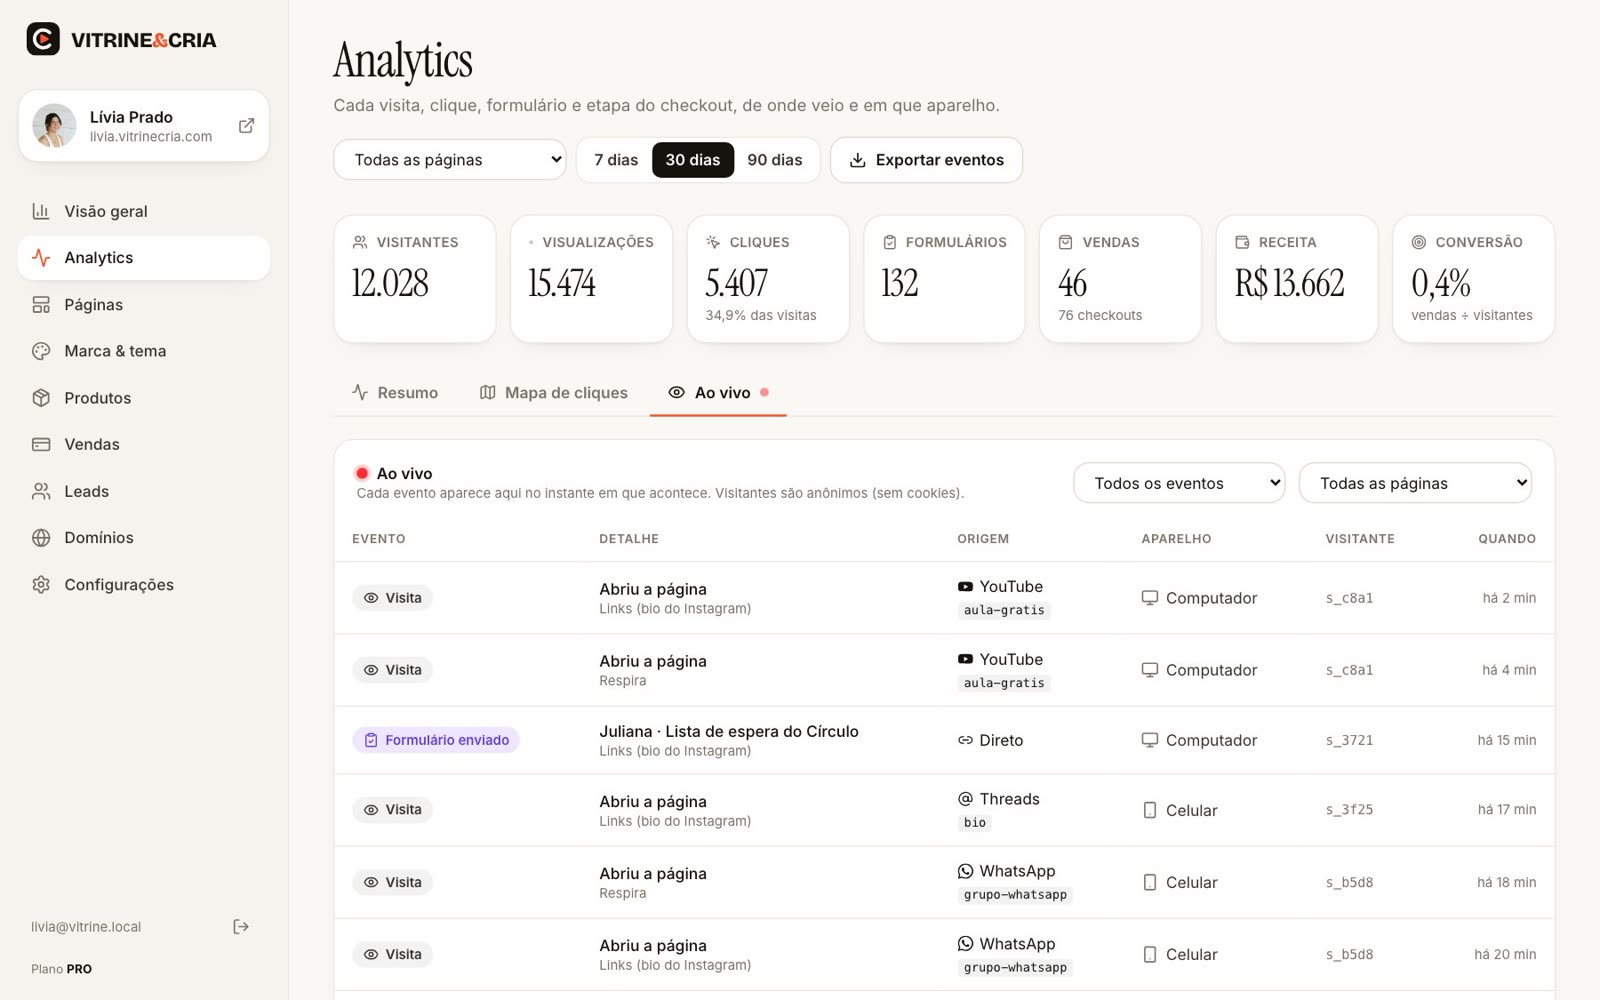
Task: Click the Vendas card icon in sidebar
Action: click(41, 444)
